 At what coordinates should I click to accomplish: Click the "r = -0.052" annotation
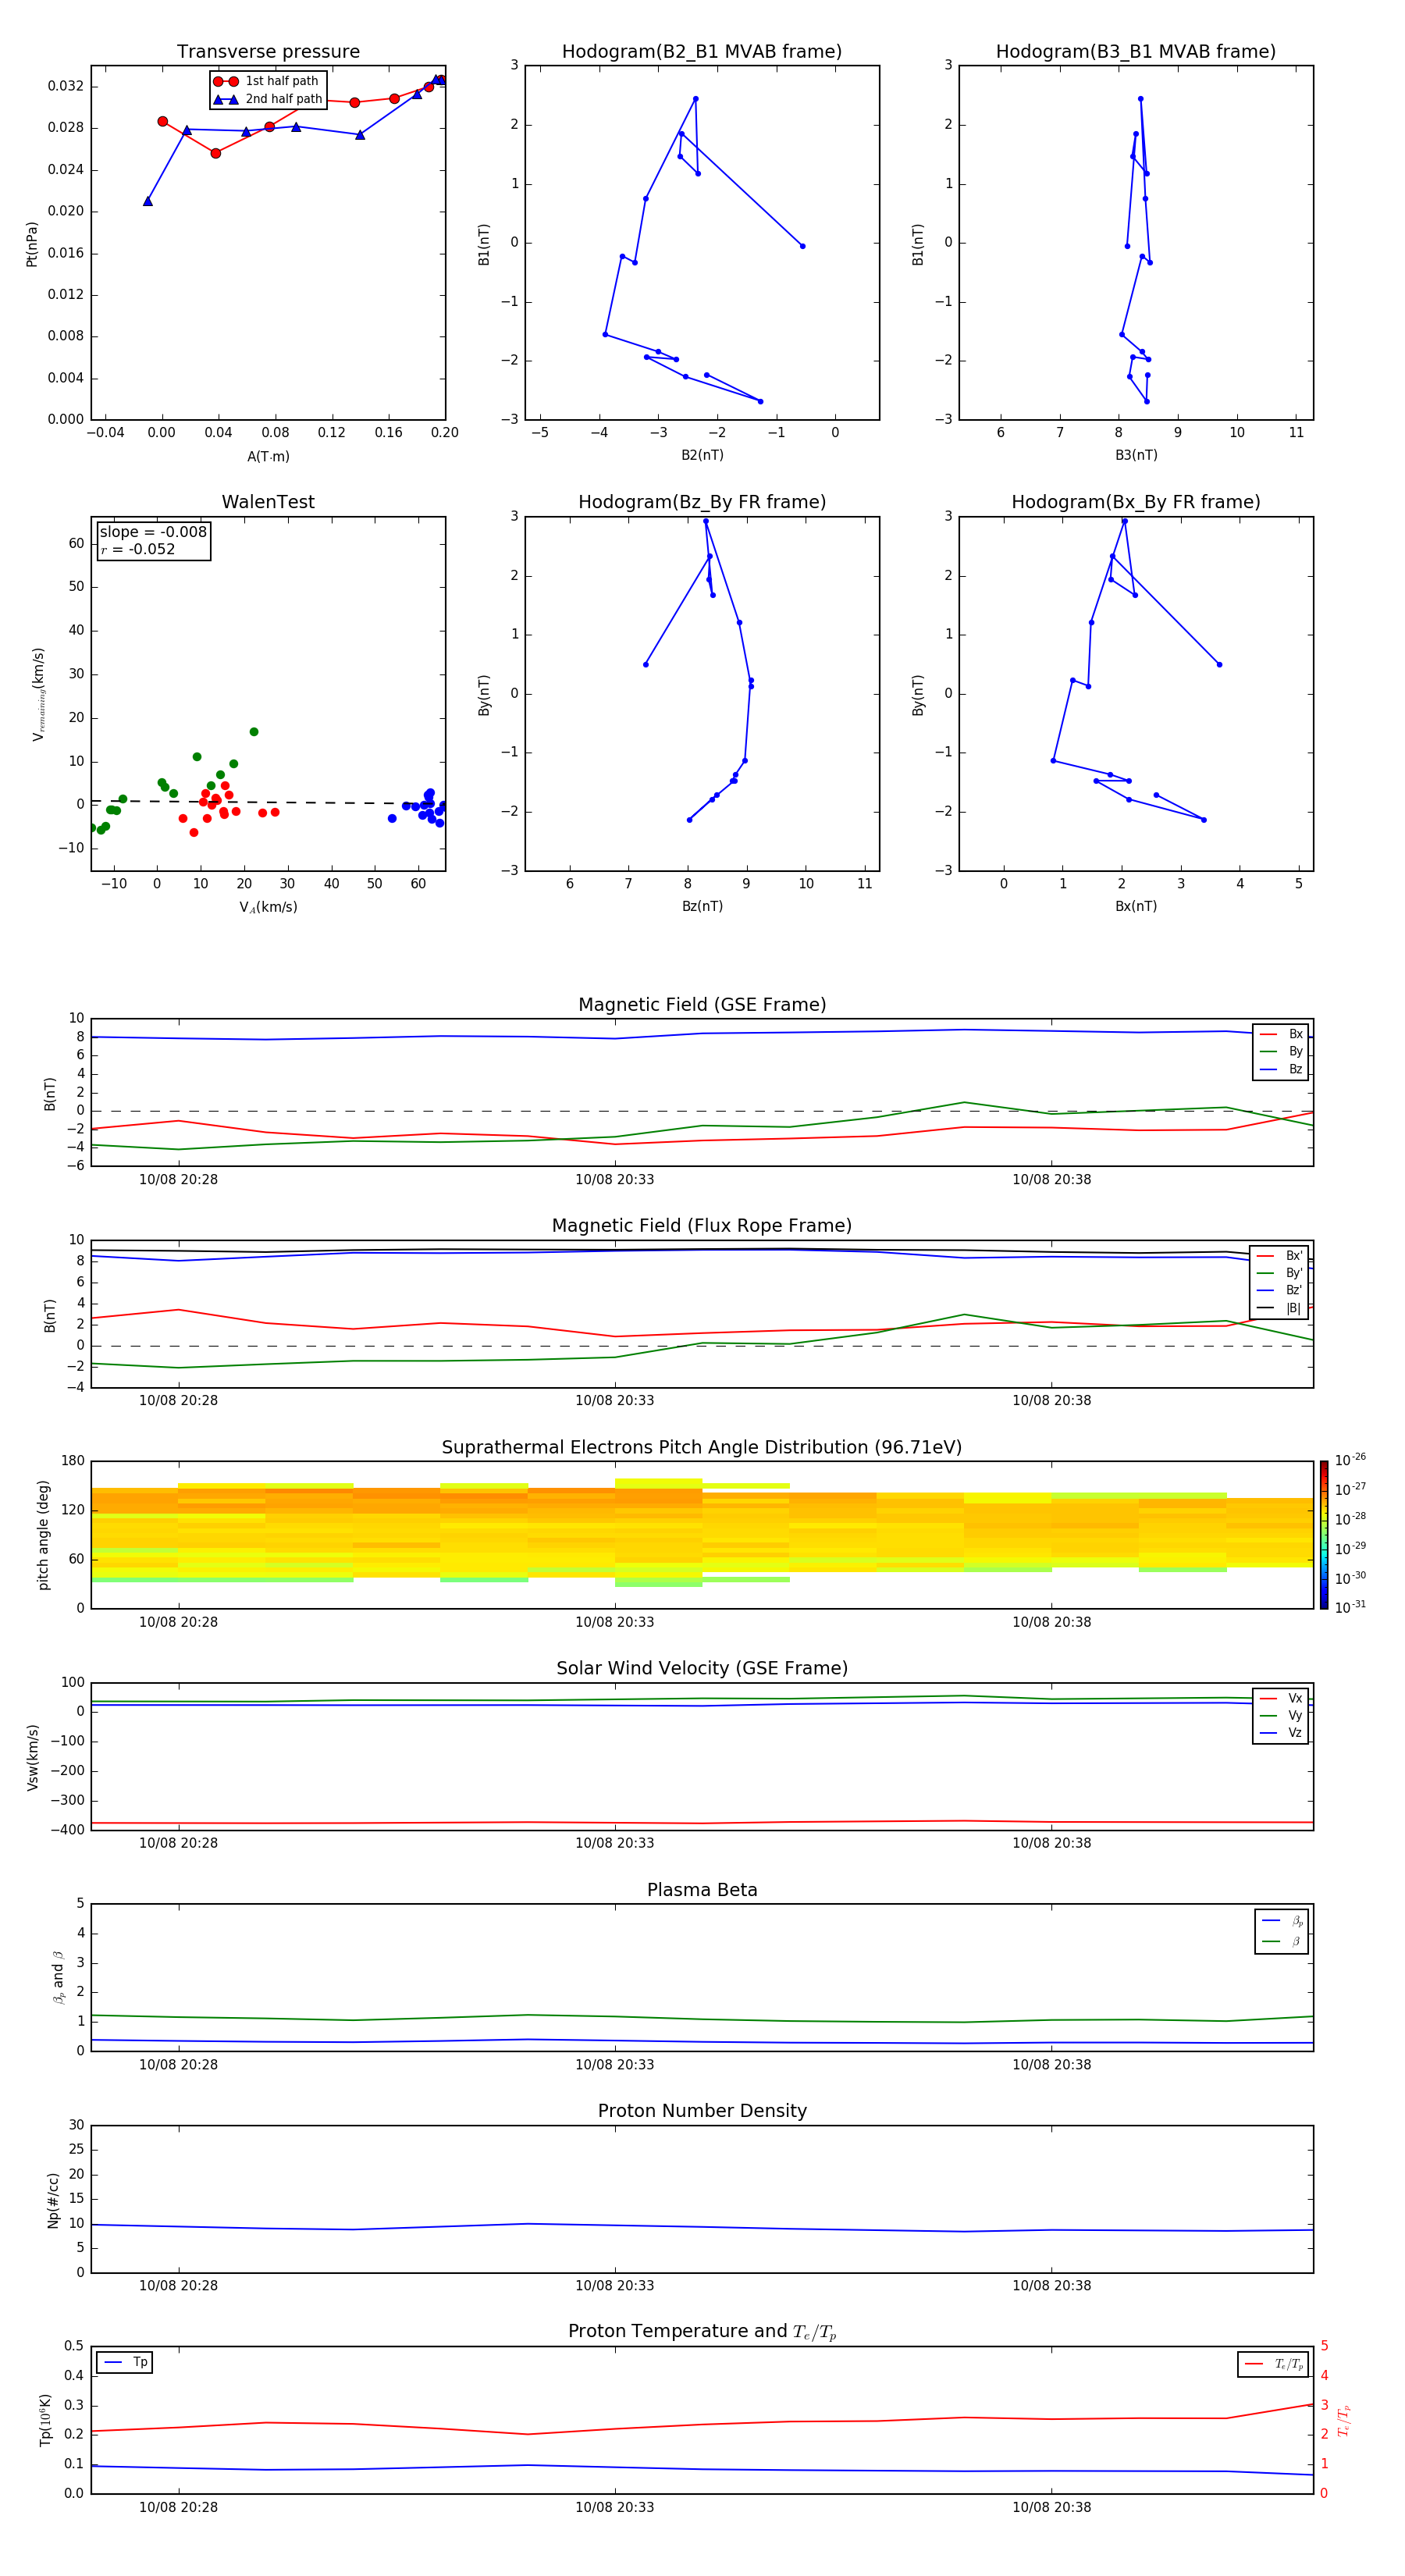[138, 549]
